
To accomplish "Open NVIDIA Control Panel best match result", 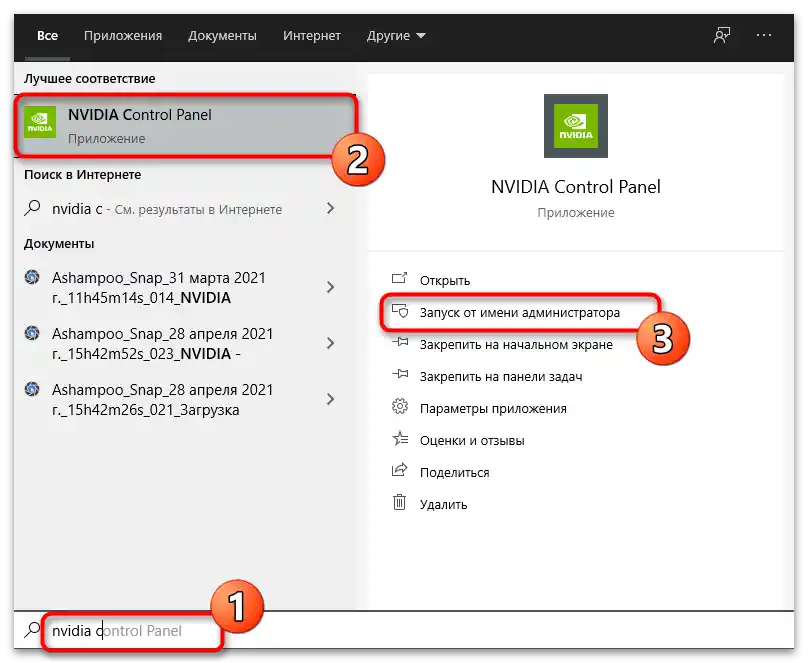I will 186,125.
